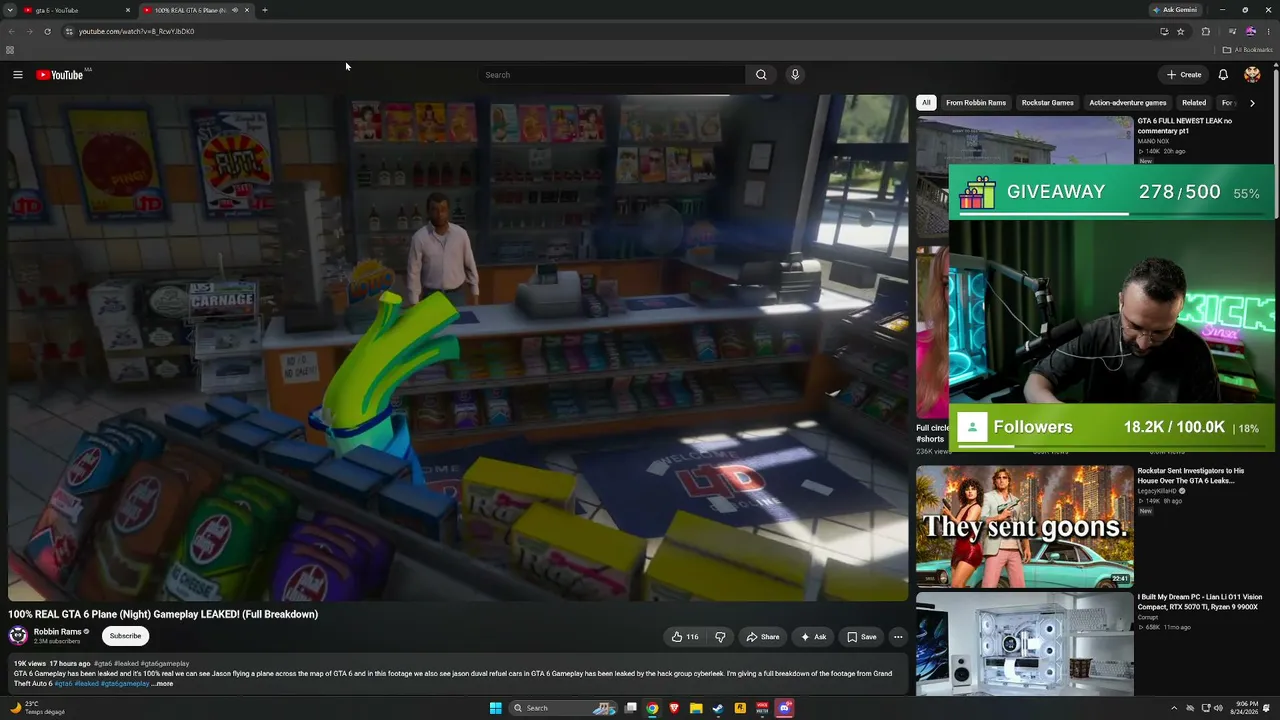
Task: Open the account avatar menu
Action: click(1252, 75)
